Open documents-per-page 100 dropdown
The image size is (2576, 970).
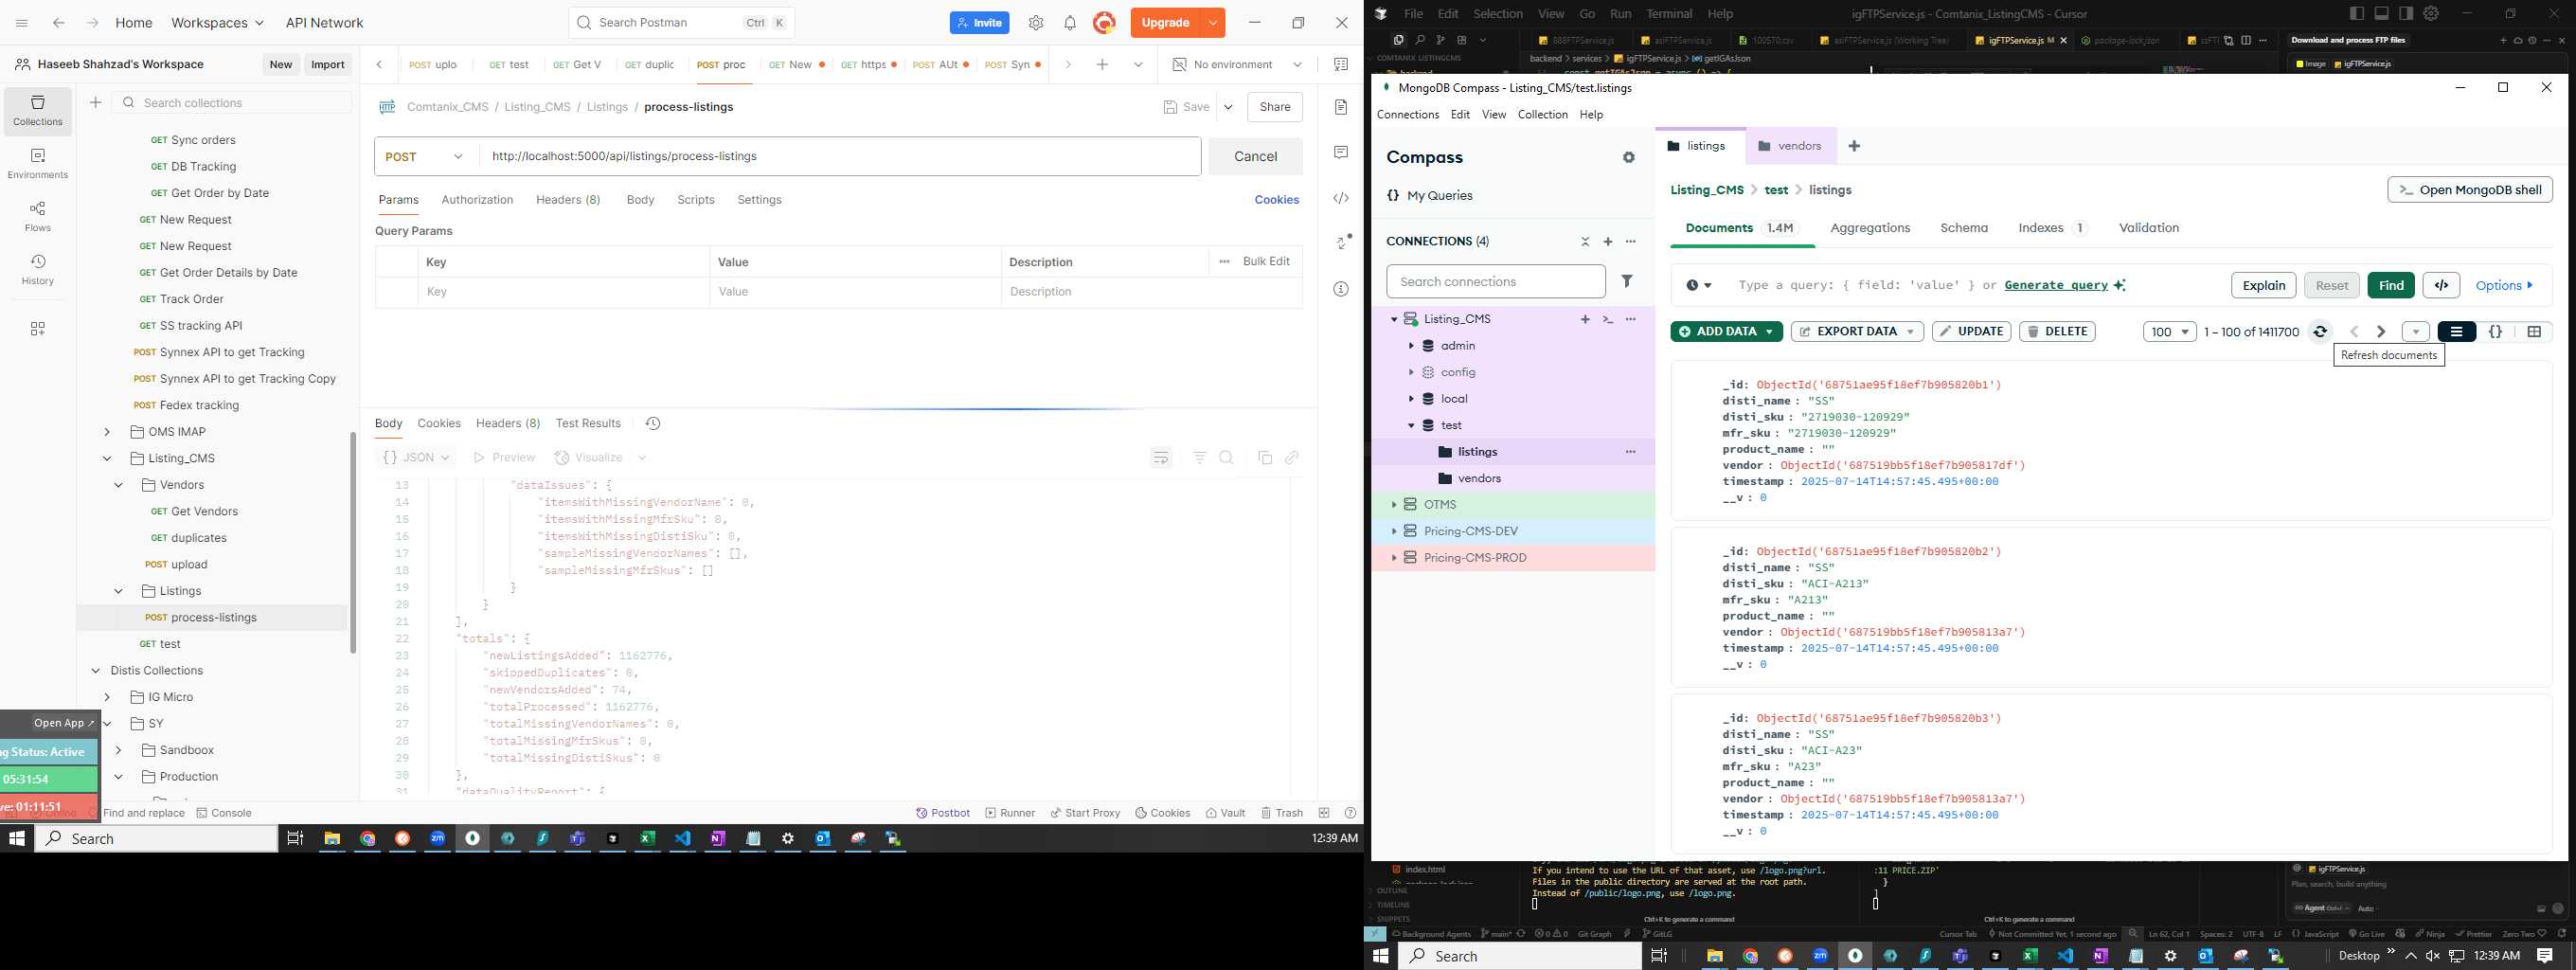[x=2169, y=332]
